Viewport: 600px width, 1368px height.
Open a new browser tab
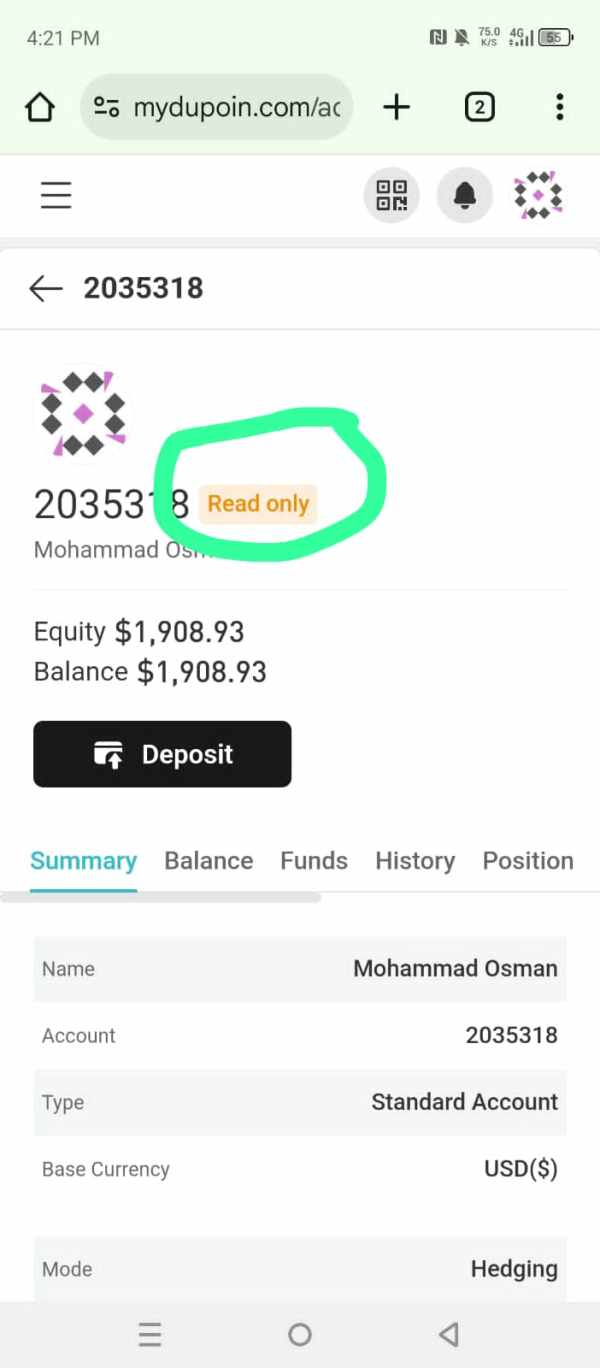coord(397,107)
